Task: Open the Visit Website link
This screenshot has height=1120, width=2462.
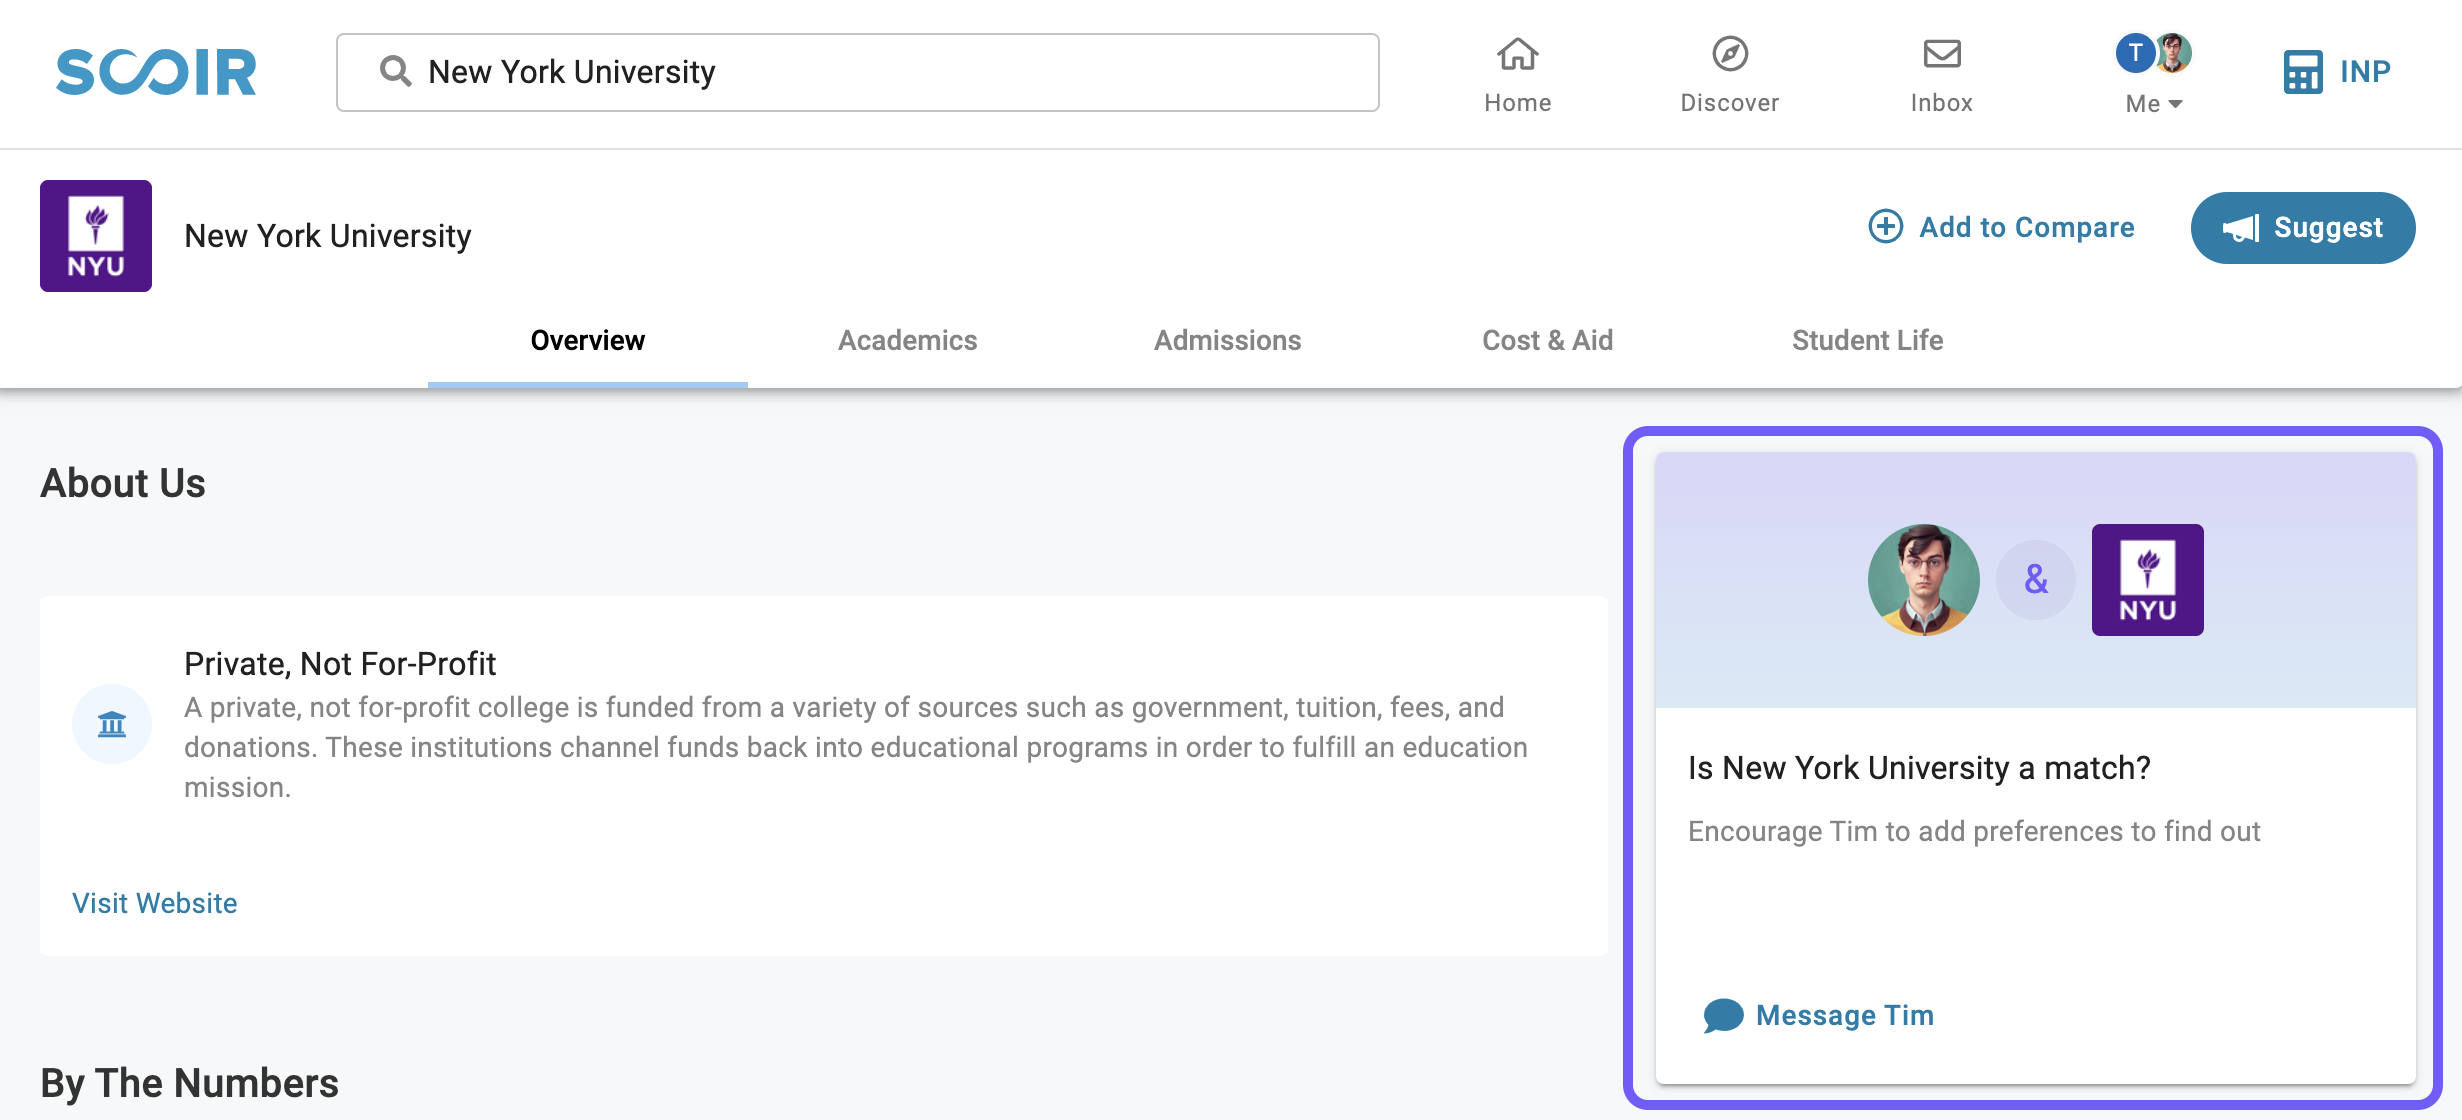Action: [155, 903]
